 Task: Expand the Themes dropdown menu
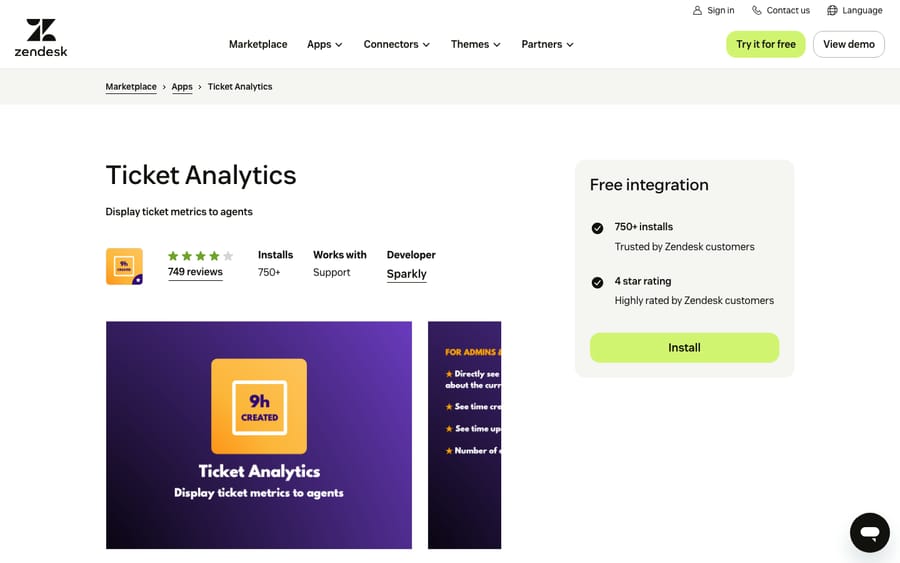[x=475, y=44]
